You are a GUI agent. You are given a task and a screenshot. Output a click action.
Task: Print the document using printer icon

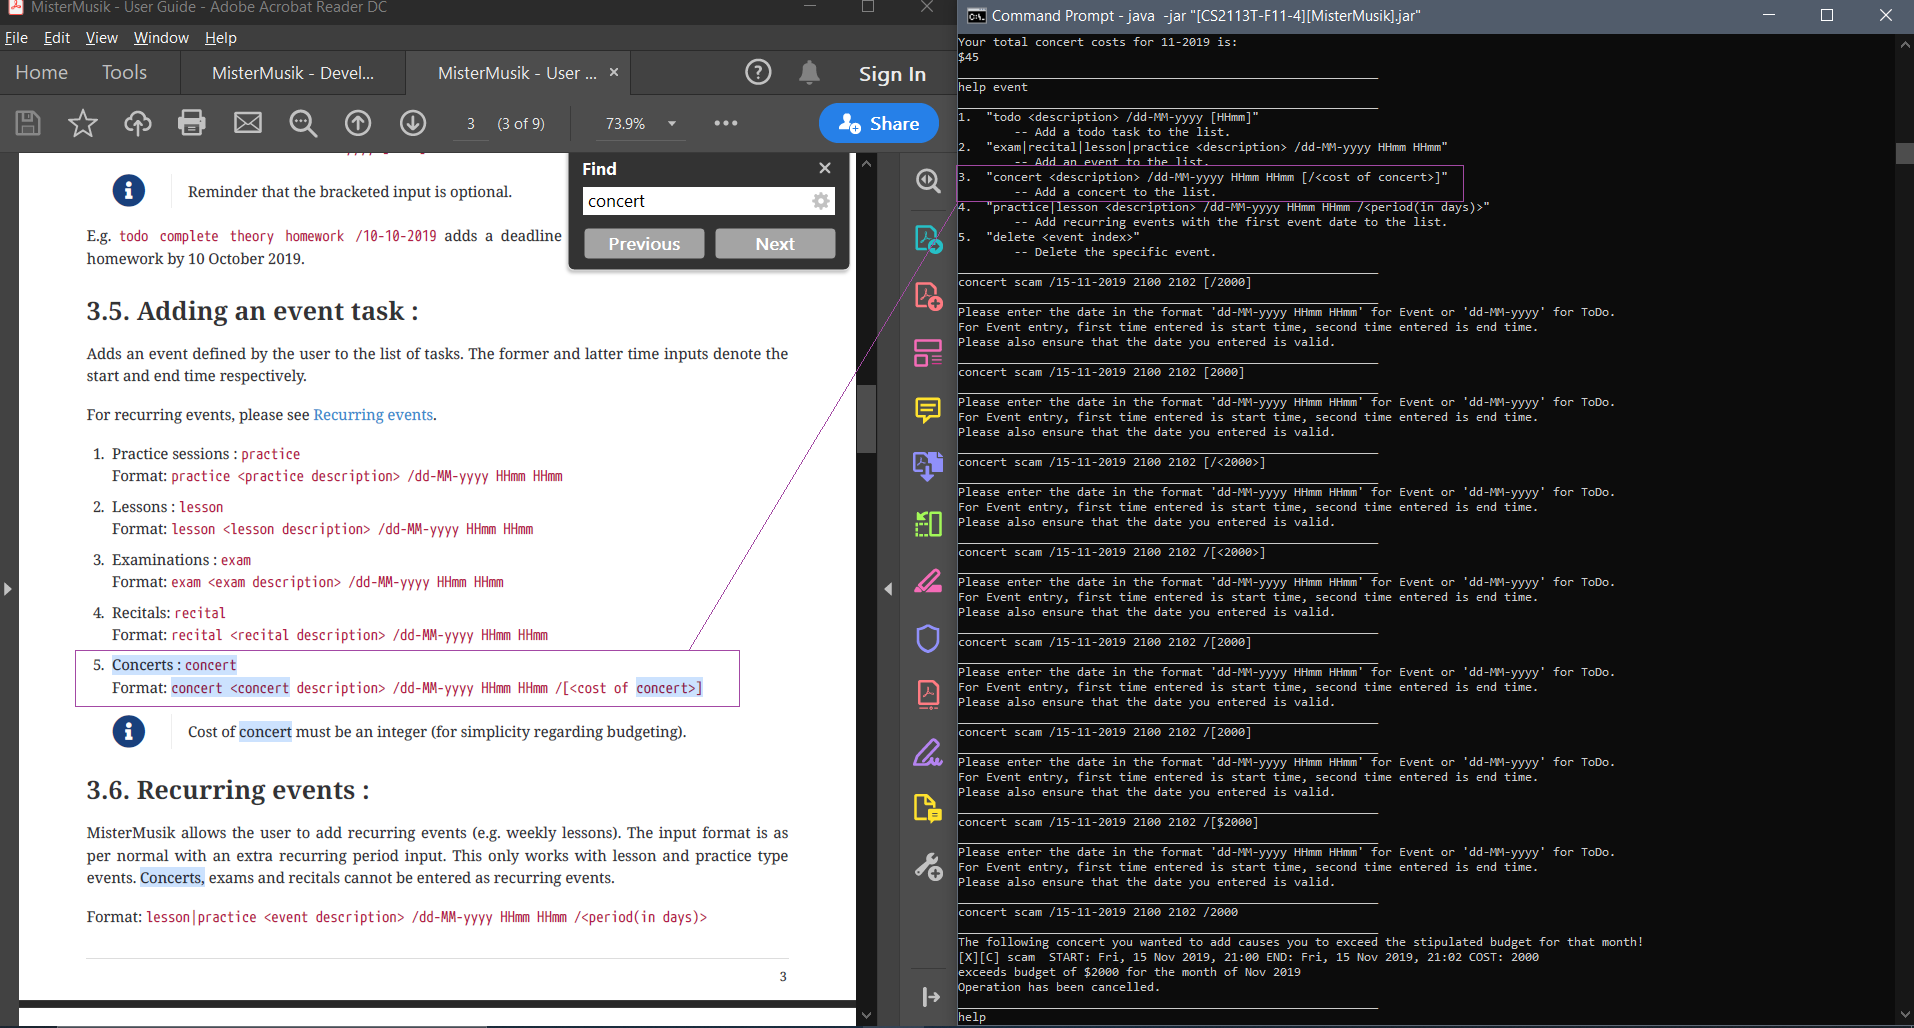point(192,123)
